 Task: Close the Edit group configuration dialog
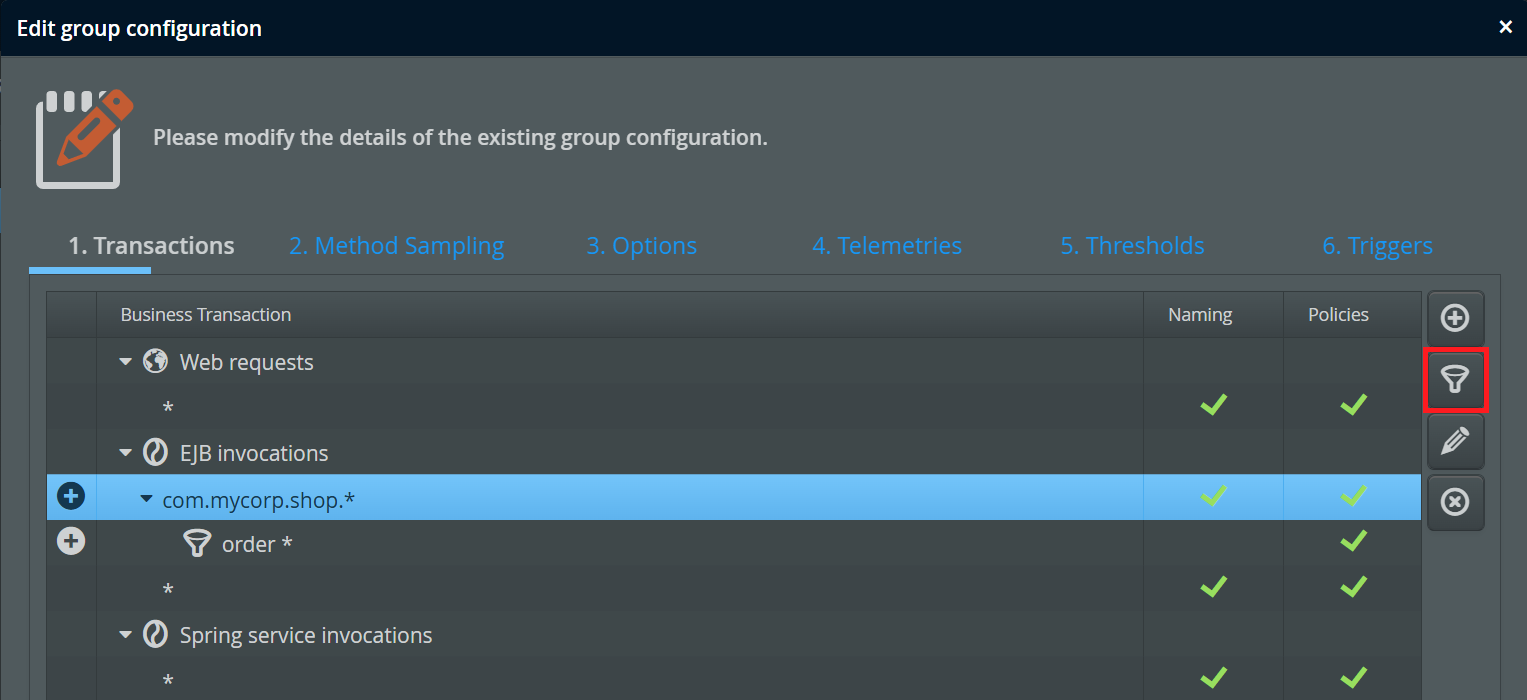[x=1505, y=27]
